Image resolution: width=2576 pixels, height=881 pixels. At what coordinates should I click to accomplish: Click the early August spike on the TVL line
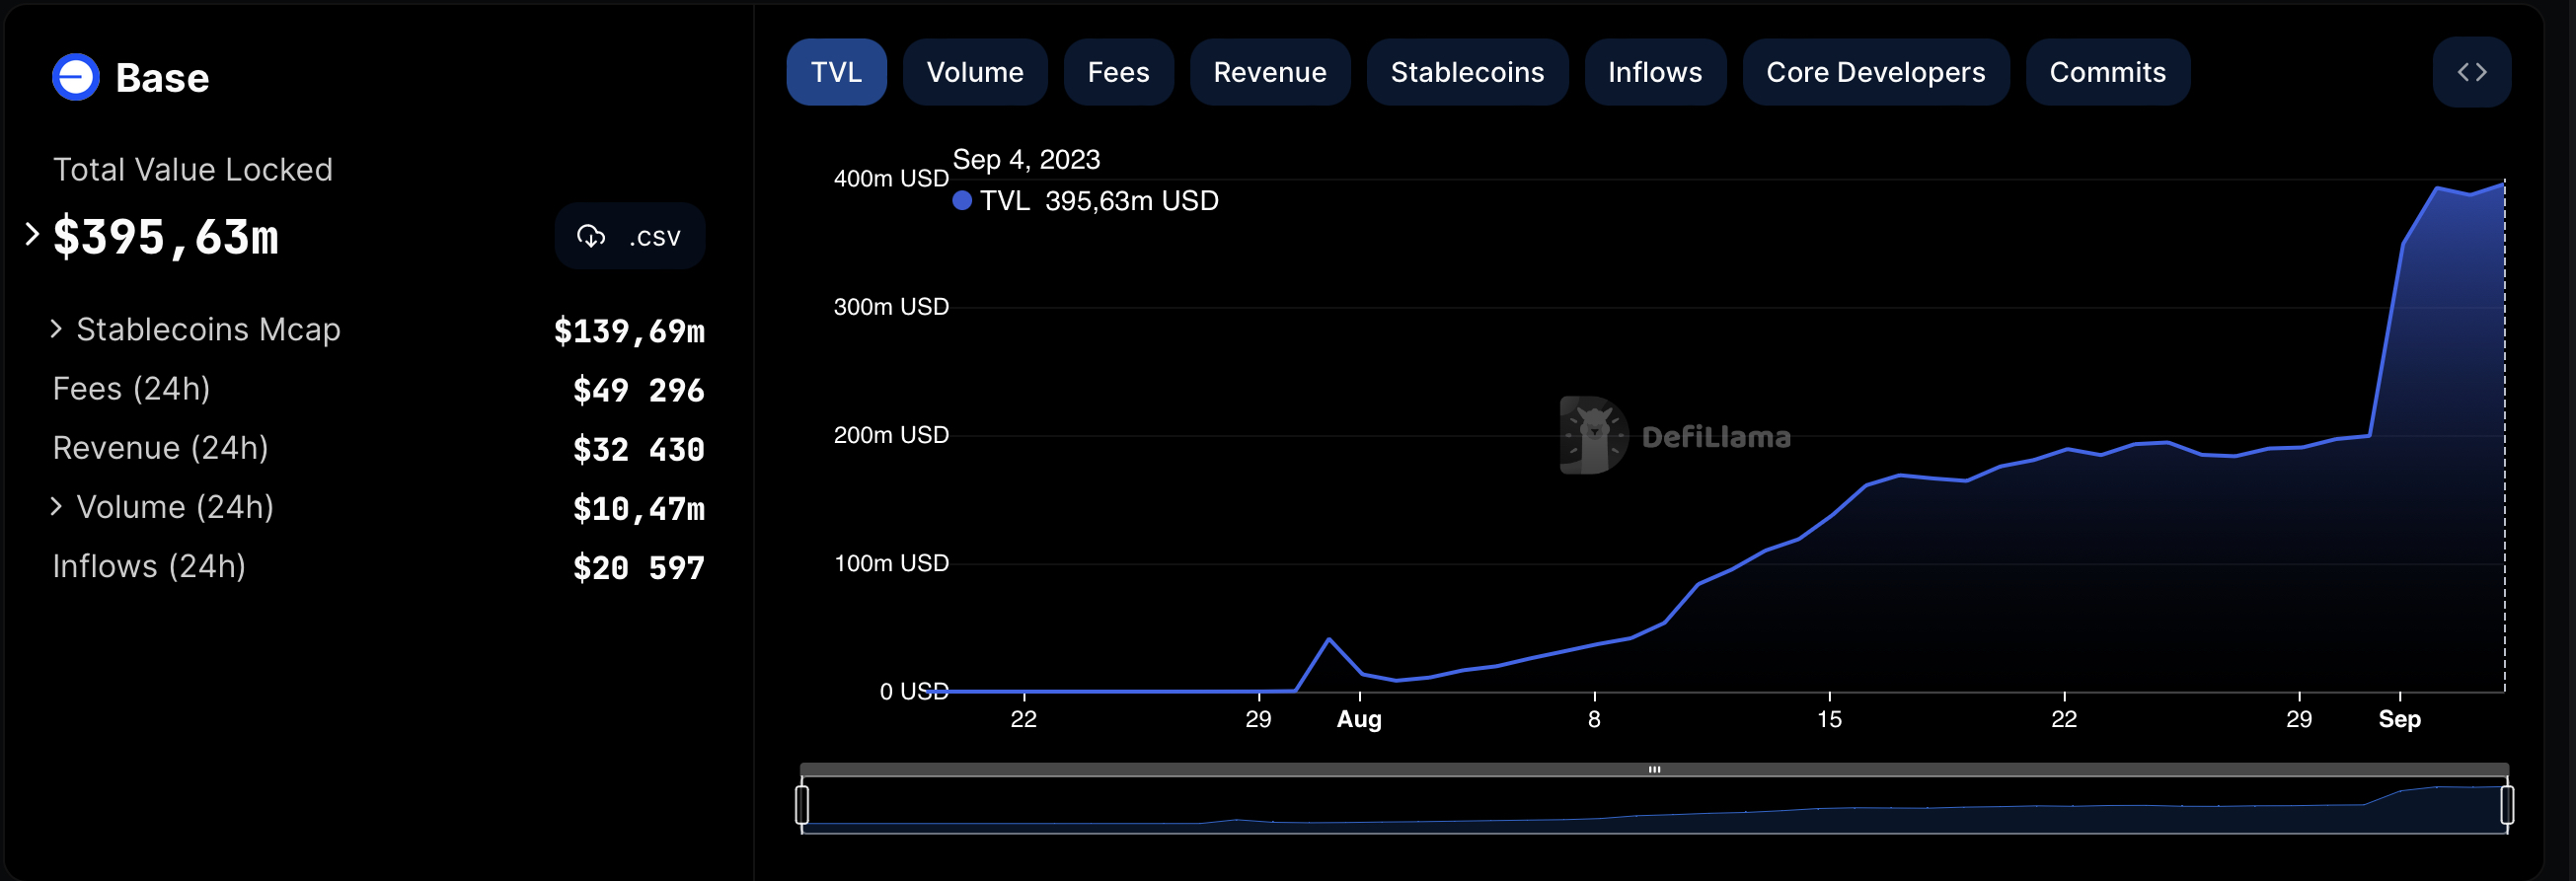[x=1328, y=639]
